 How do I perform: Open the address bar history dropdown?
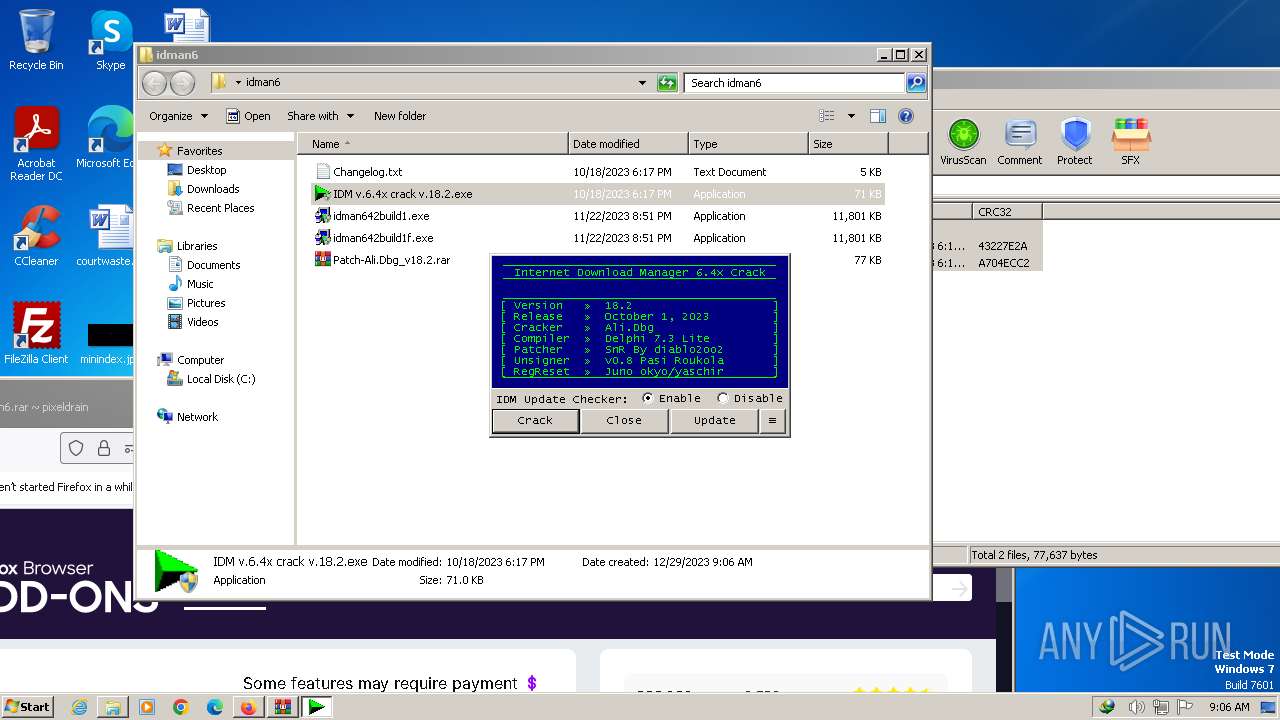[642, 83]
